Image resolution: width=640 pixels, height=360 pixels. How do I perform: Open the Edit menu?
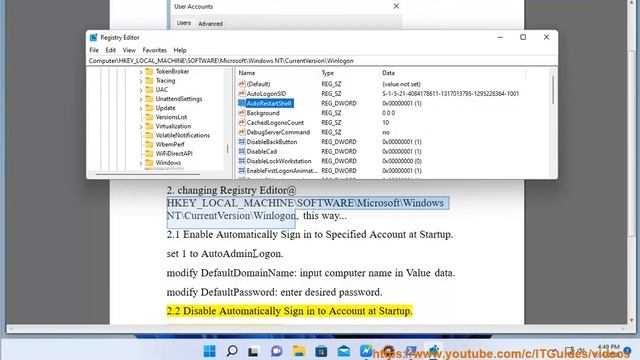click(111, 50)
